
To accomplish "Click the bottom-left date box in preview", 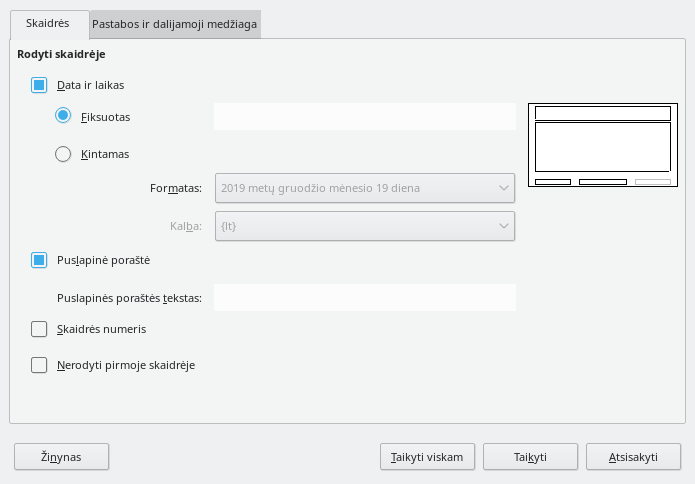I will click(552, 182).
